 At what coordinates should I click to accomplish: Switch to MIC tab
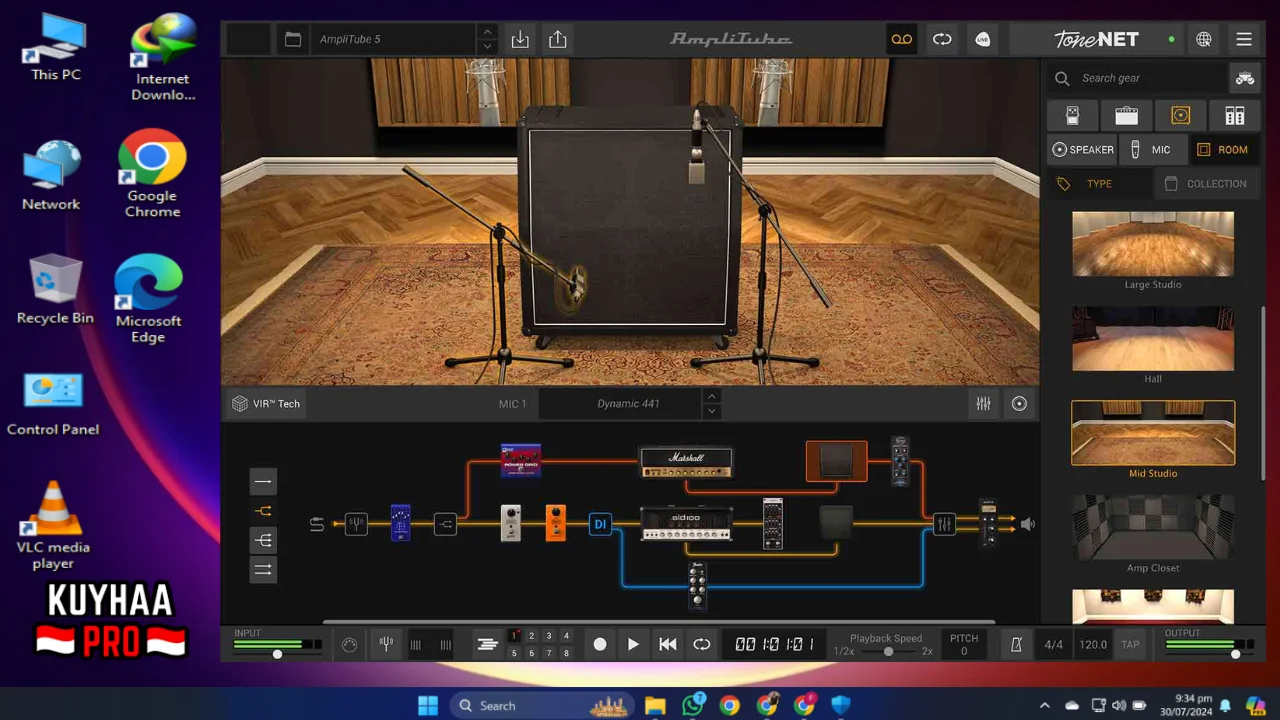[1152, 150]
